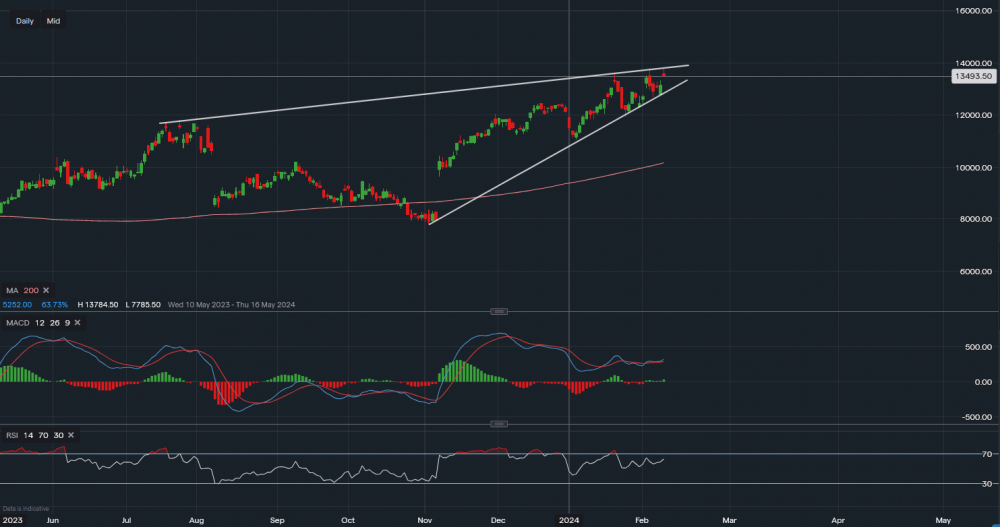Open the Mid price type selector
The image size is (1000, 527).
pyautogui.click(x=53, y=20)
